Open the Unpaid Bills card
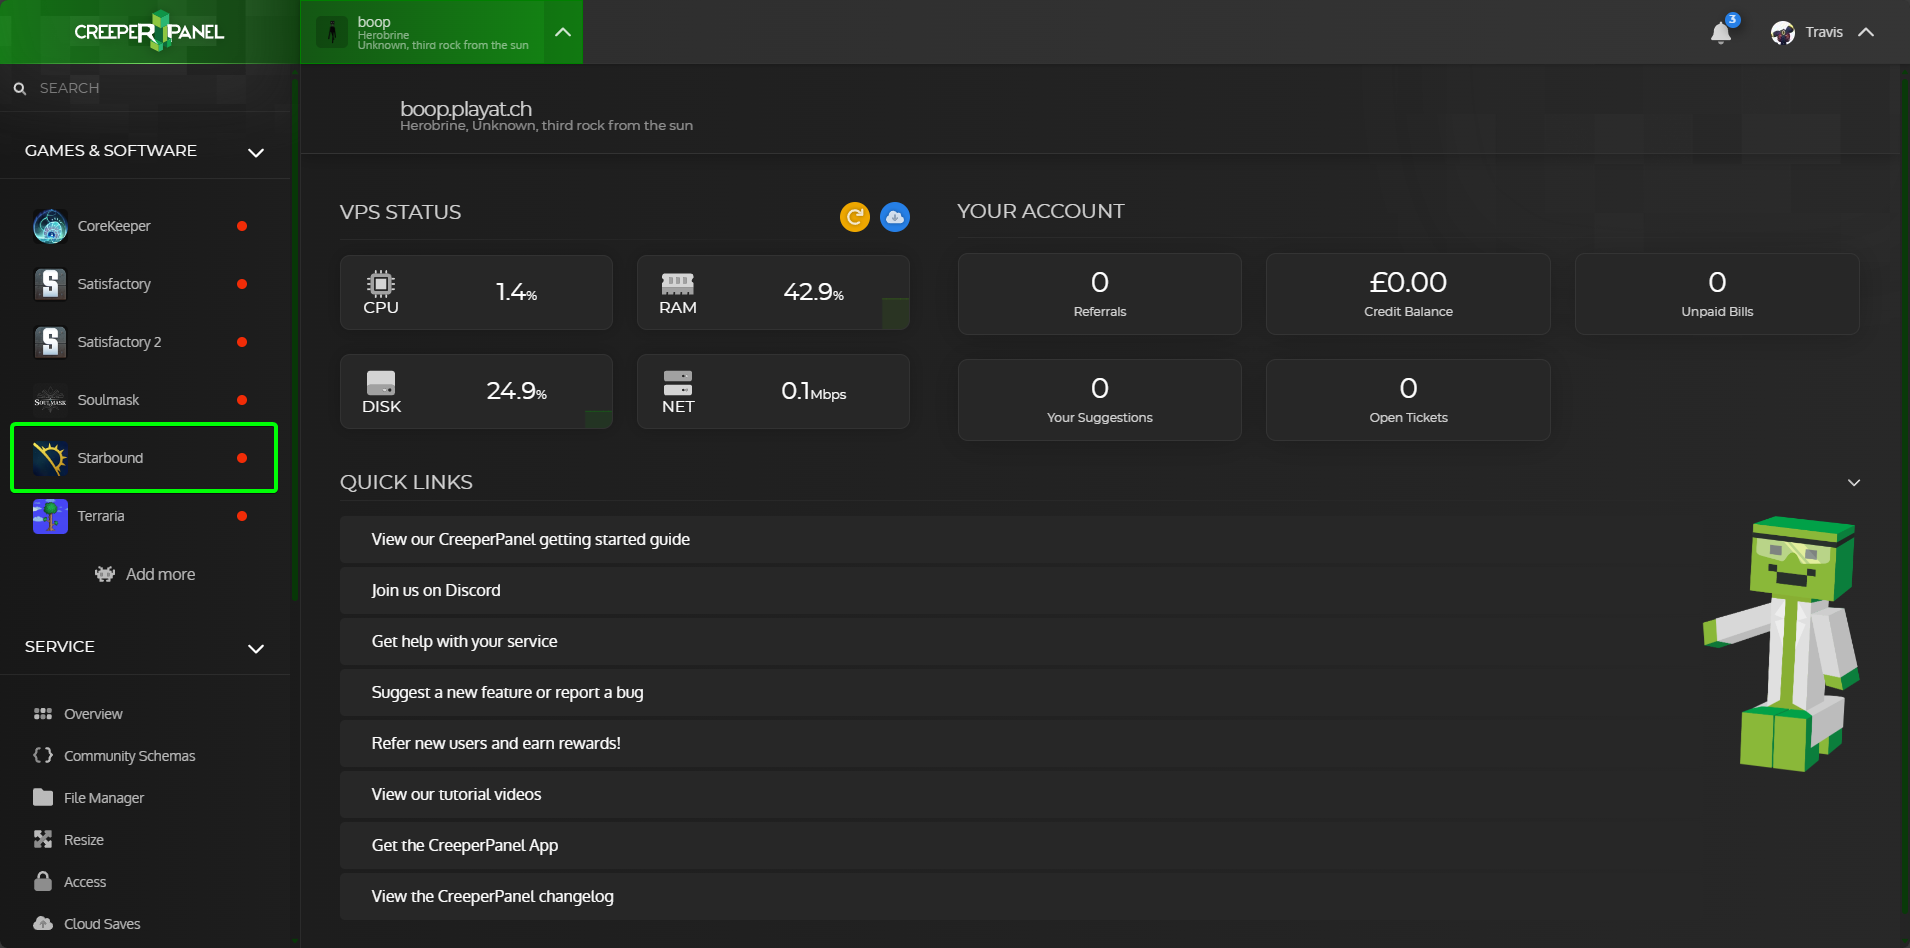The image size is (1910, 948). tap(1717, 294)
